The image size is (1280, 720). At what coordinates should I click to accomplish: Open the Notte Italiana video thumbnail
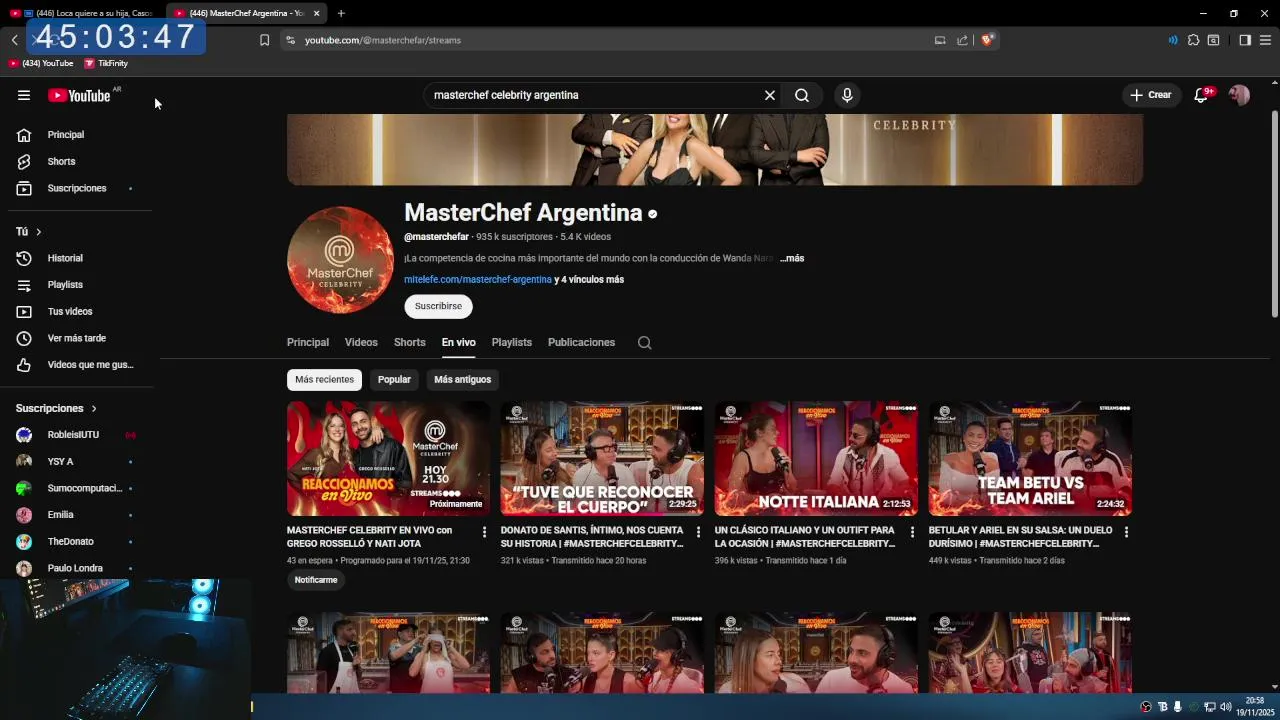click(x=816, y=459)
